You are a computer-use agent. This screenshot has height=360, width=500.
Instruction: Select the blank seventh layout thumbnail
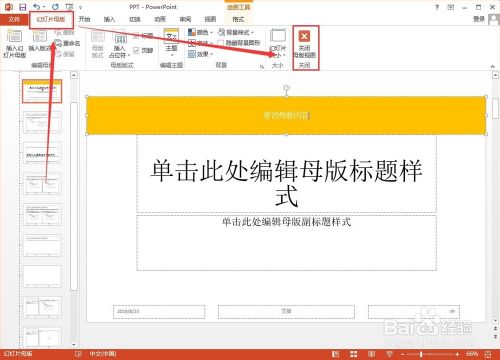coord(42,276)
